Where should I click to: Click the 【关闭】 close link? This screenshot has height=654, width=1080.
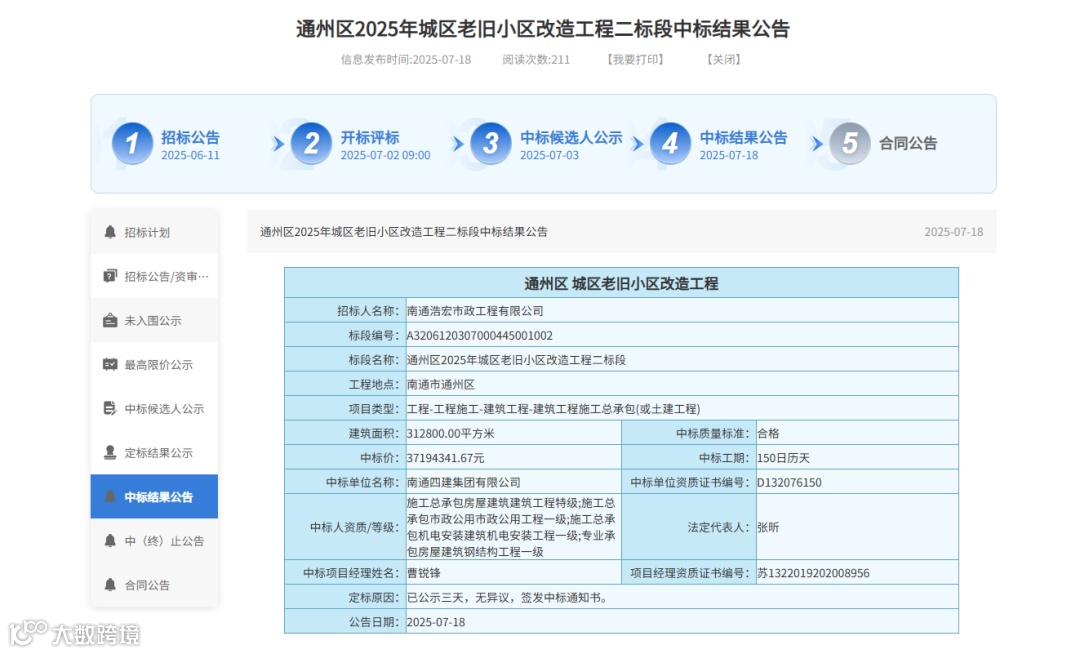(x=724, y=60)
